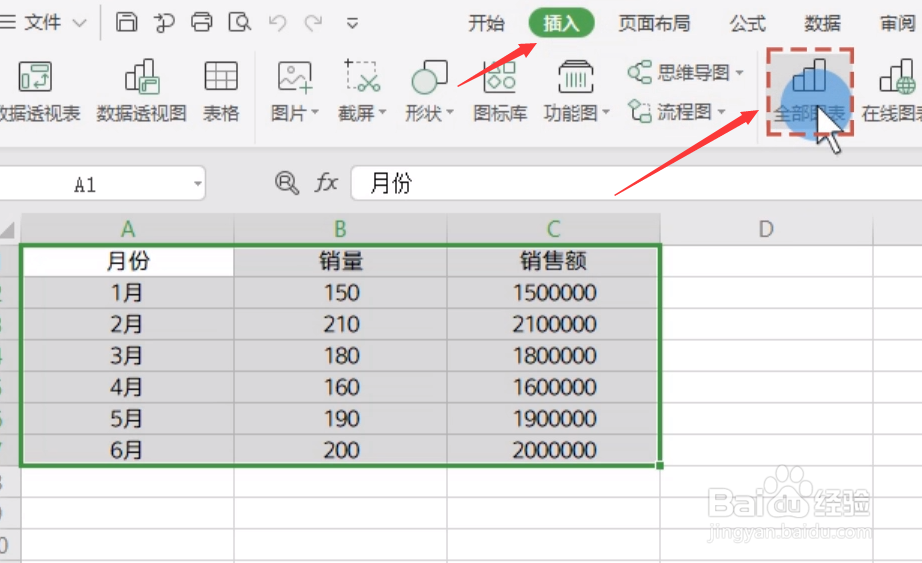Select the cell containing 2月
This screenshot has width=922, height=563.
[128, 324]
